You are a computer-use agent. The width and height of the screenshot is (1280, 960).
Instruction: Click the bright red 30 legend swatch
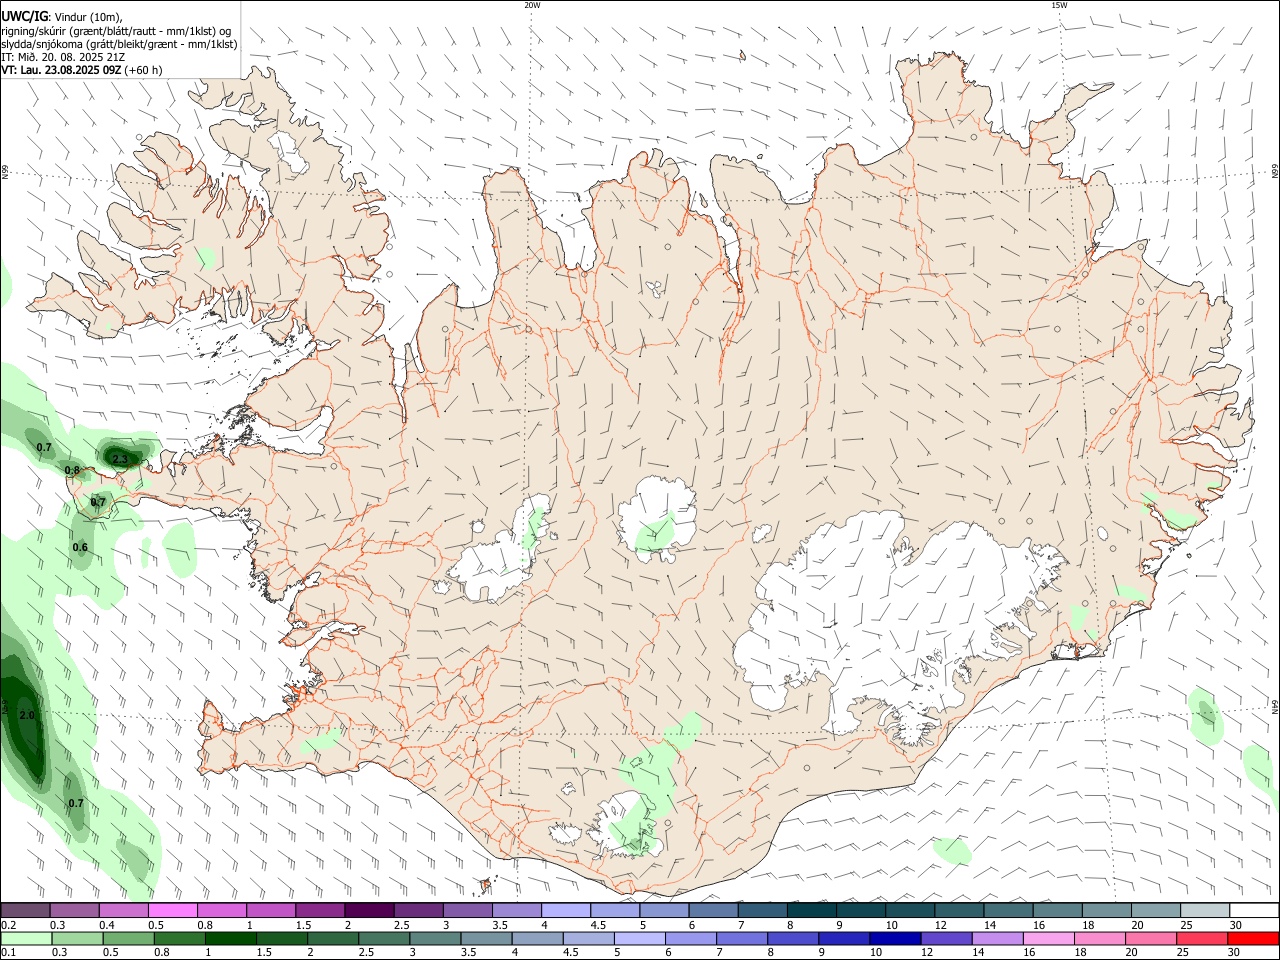(1252, 939)
